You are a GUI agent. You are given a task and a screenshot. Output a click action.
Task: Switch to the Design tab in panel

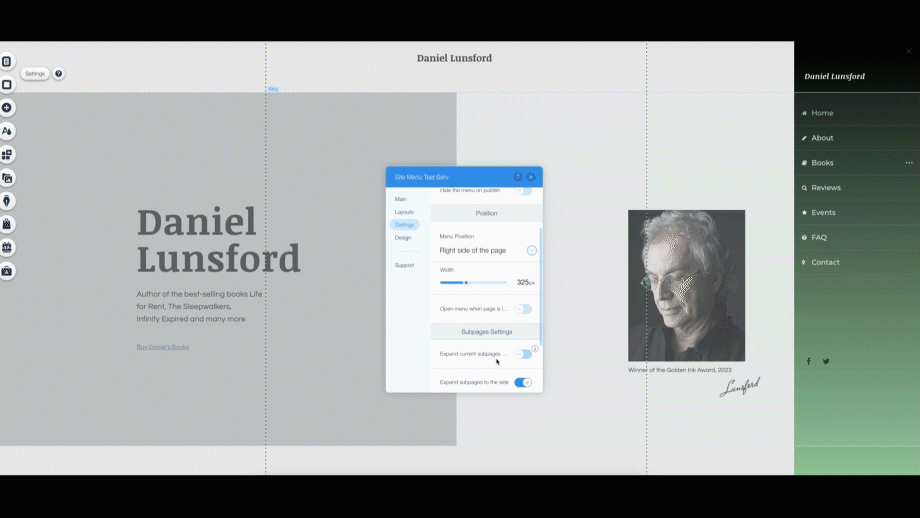click(x=403, y=238)
